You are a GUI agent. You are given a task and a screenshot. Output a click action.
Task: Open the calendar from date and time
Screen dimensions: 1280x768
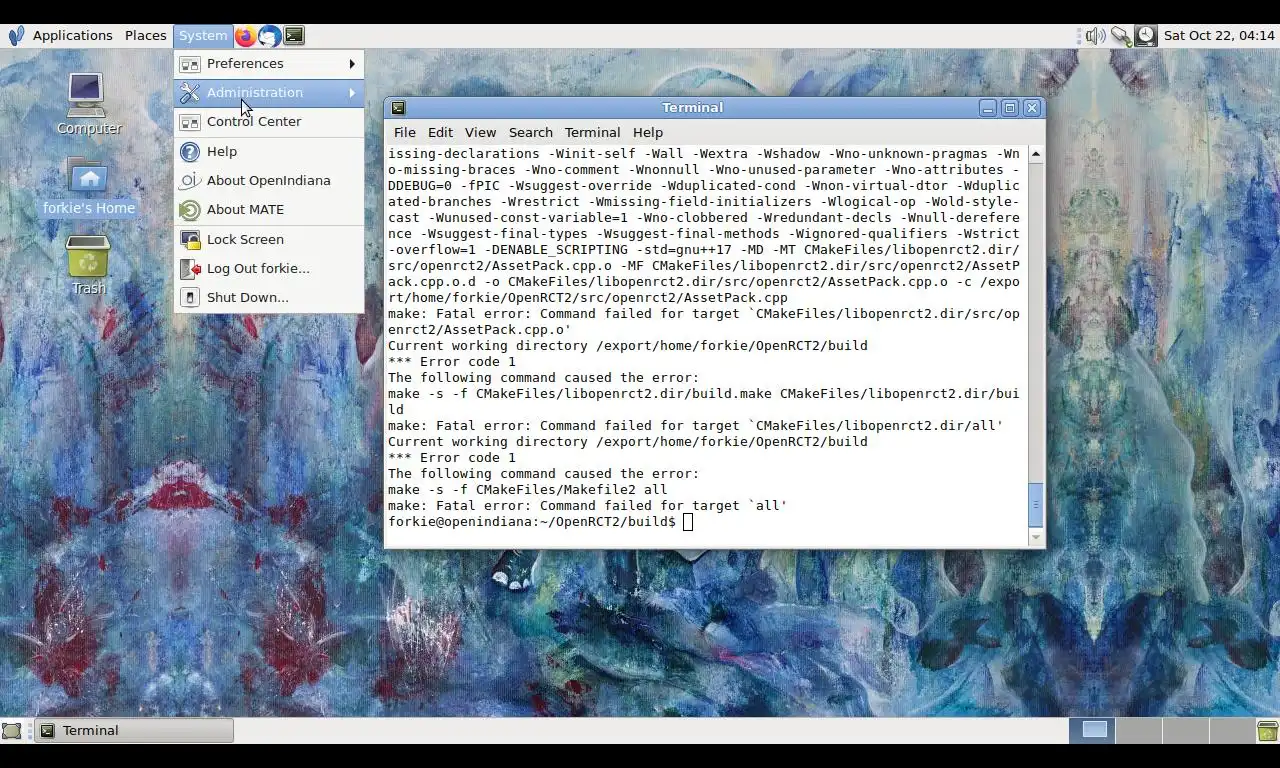point(1219,36)
